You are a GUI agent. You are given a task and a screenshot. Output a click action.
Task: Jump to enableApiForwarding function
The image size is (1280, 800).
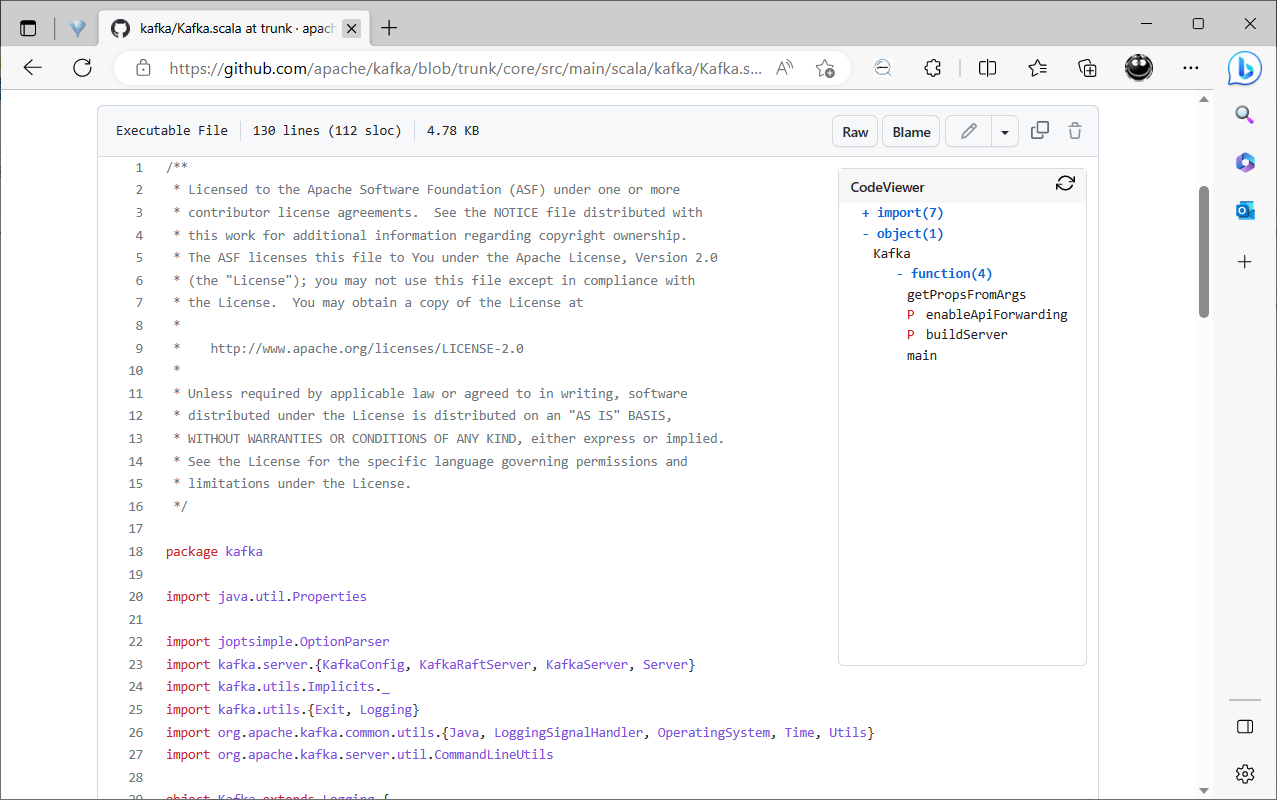996,315
